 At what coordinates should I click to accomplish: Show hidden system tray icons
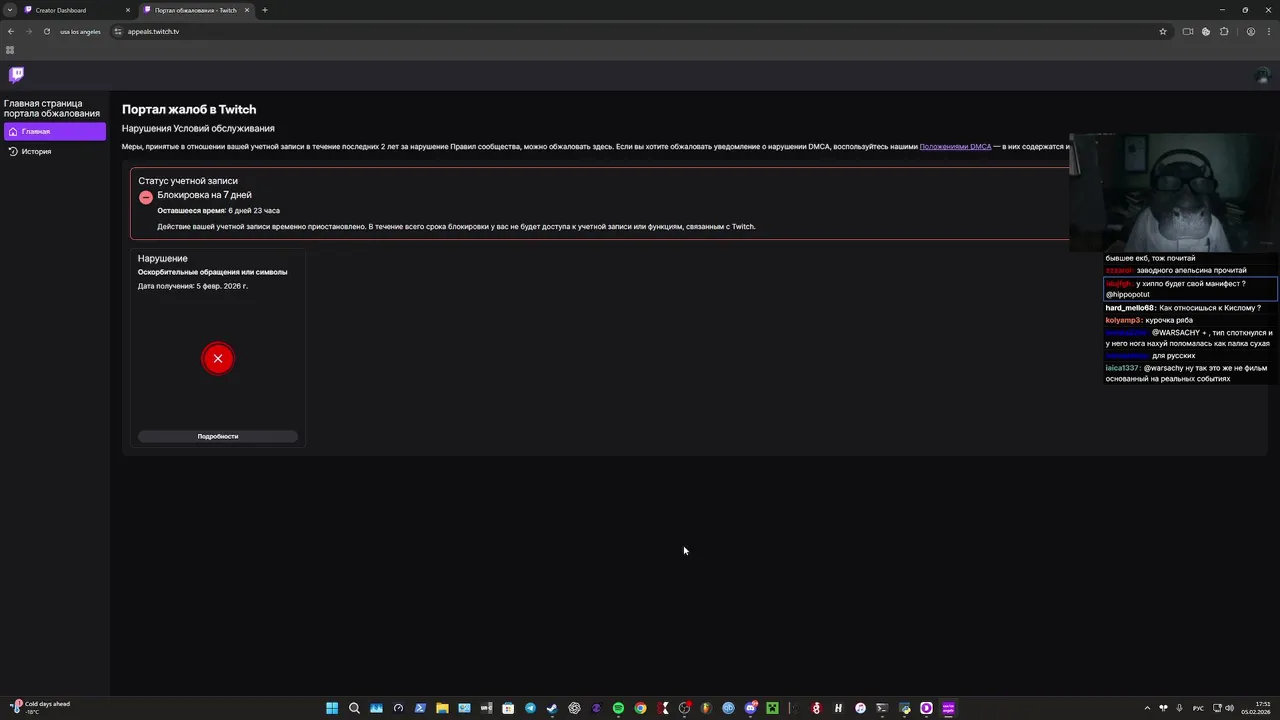click(1147, 708)
